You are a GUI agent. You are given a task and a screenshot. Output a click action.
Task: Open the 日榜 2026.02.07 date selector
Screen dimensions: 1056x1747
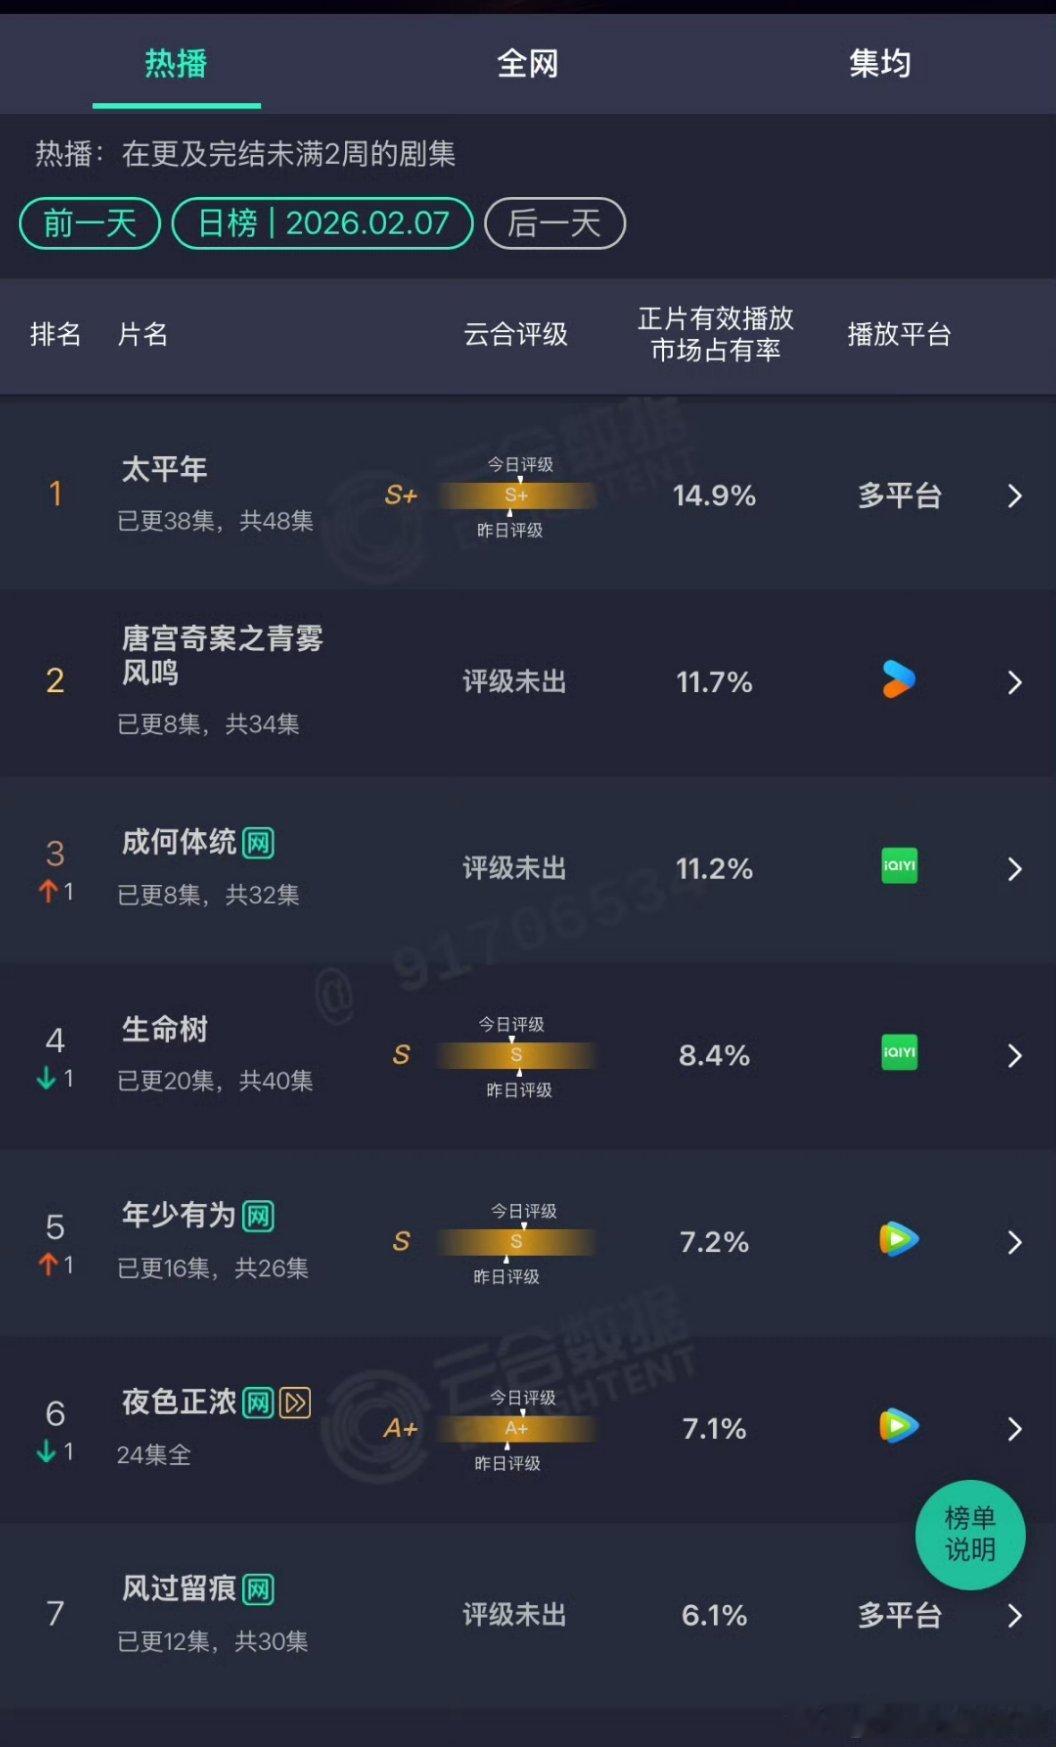323,224
